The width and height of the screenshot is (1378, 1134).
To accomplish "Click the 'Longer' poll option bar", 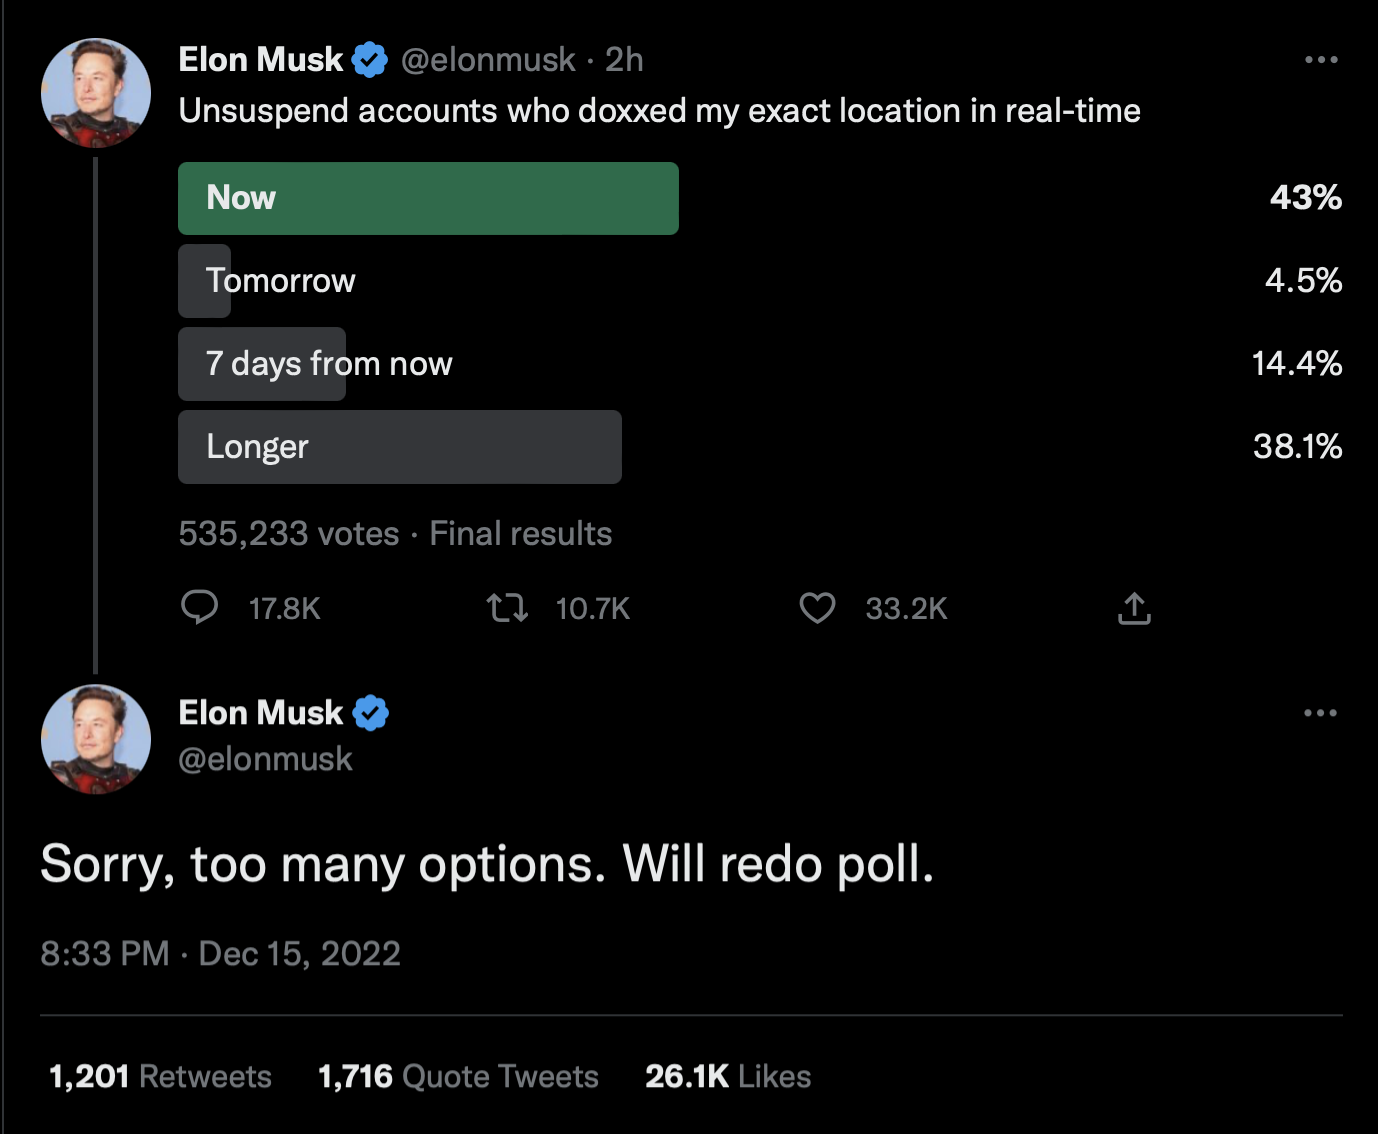I will 399,447.
